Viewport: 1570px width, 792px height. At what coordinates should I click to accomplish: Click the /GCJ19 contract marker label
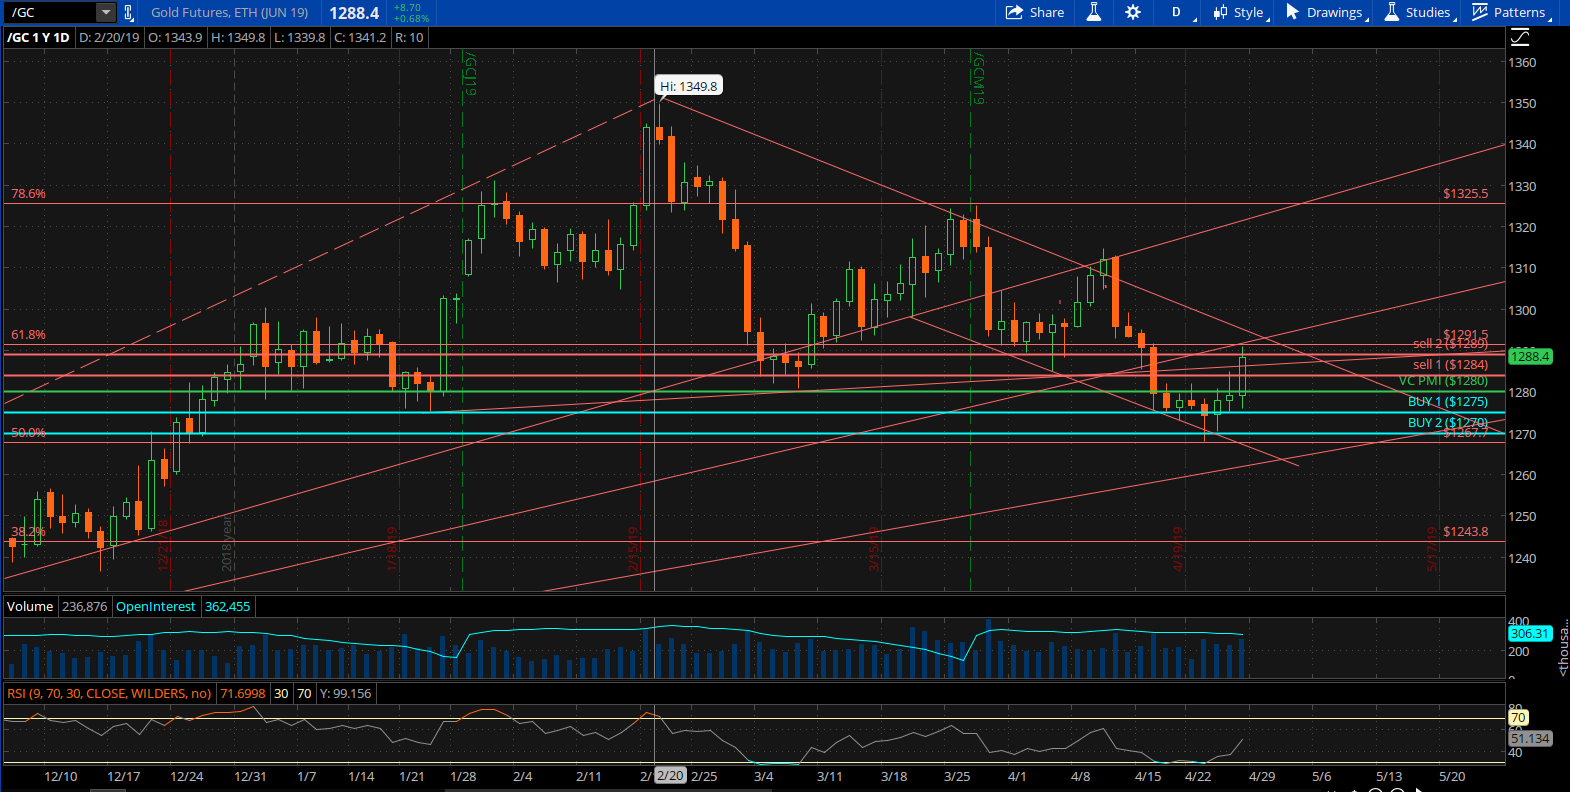point(470,75)
